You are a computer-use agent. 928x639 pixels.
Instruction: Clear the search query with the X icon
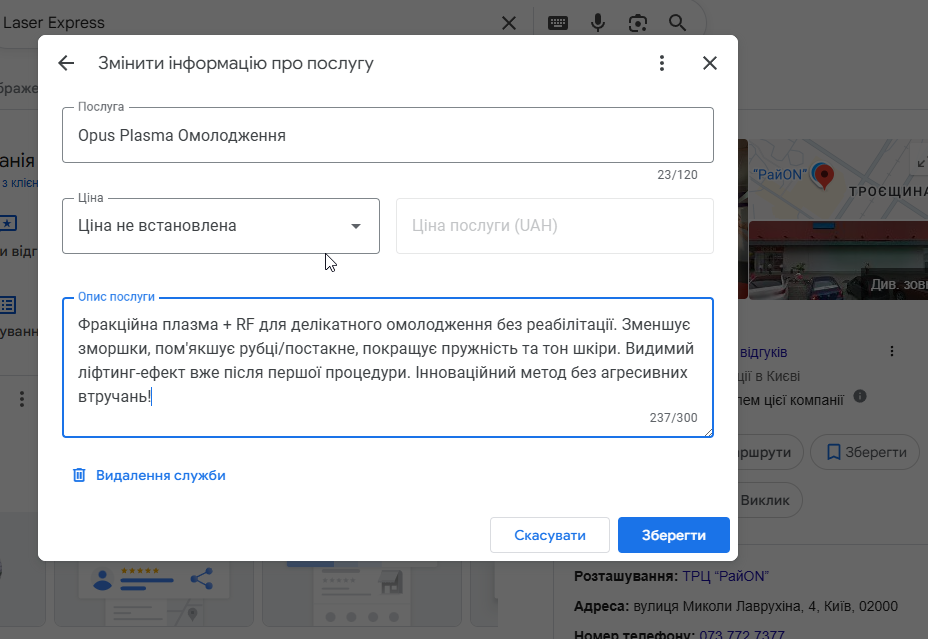pyautogui.click(x=509, y=22)
